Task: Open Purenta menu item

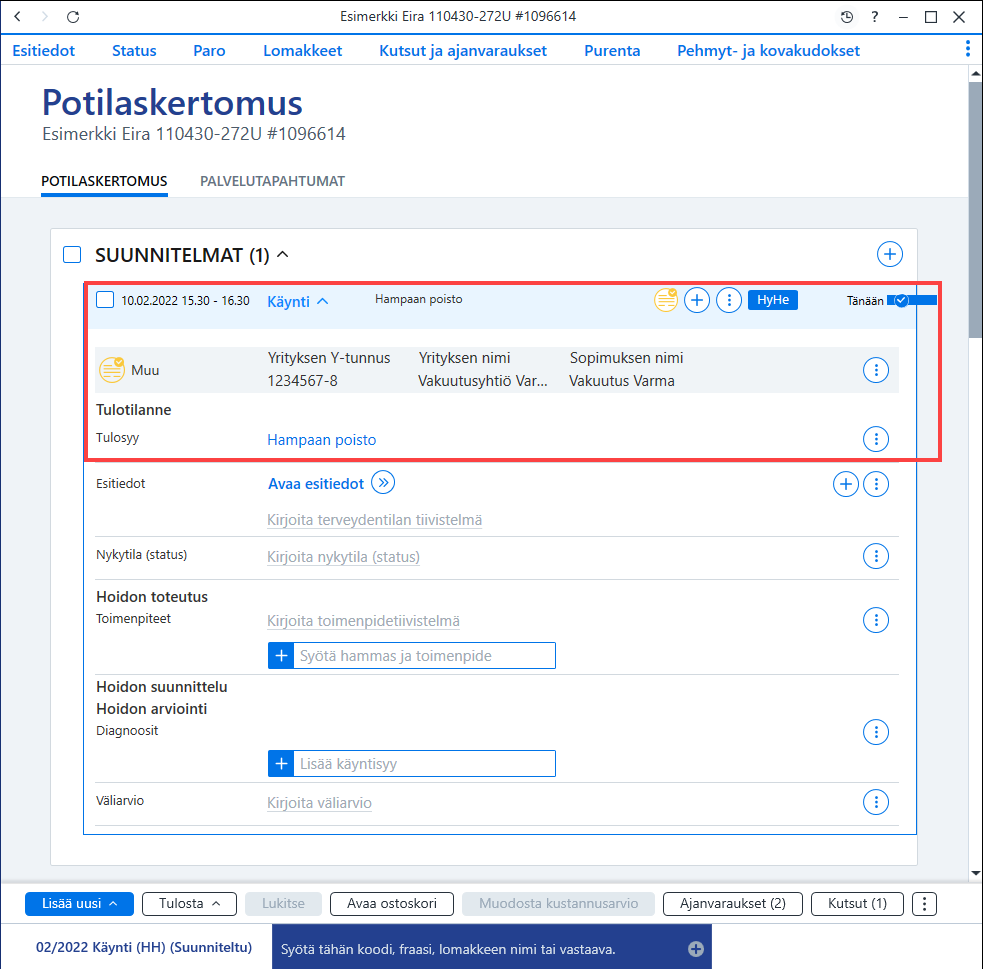Action: click(x=612, y=51)
